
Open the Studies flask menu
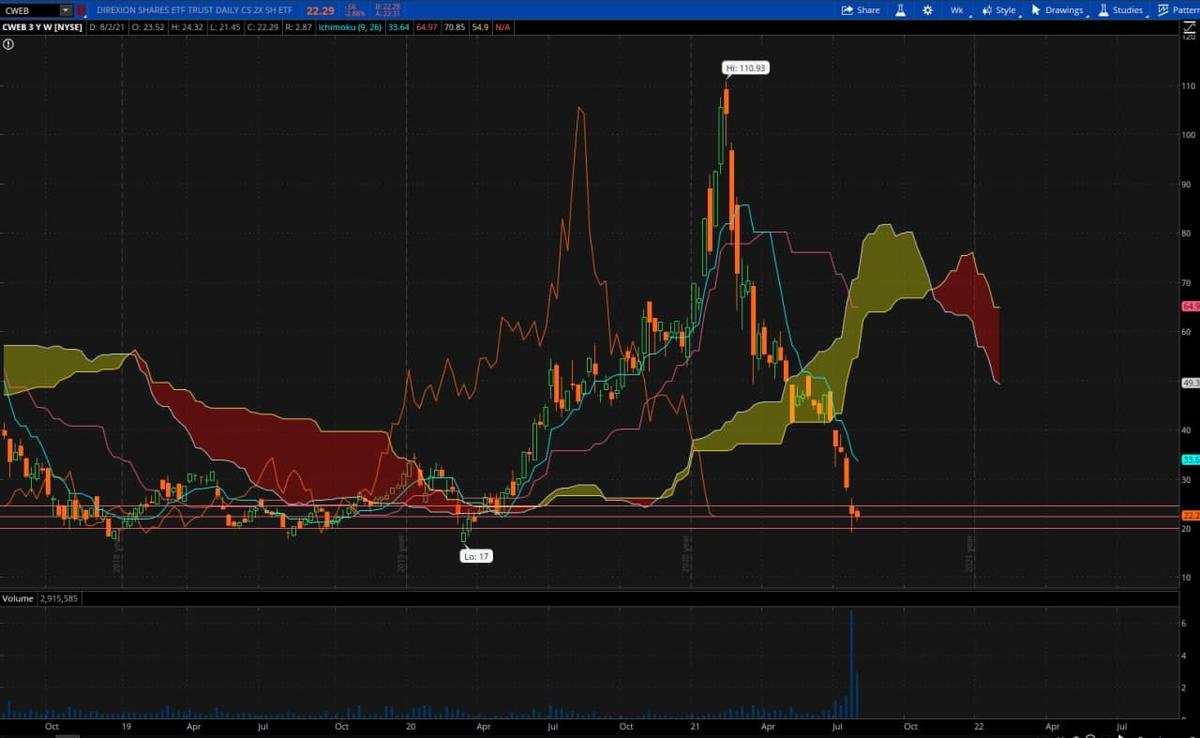tap(1120, 10)
